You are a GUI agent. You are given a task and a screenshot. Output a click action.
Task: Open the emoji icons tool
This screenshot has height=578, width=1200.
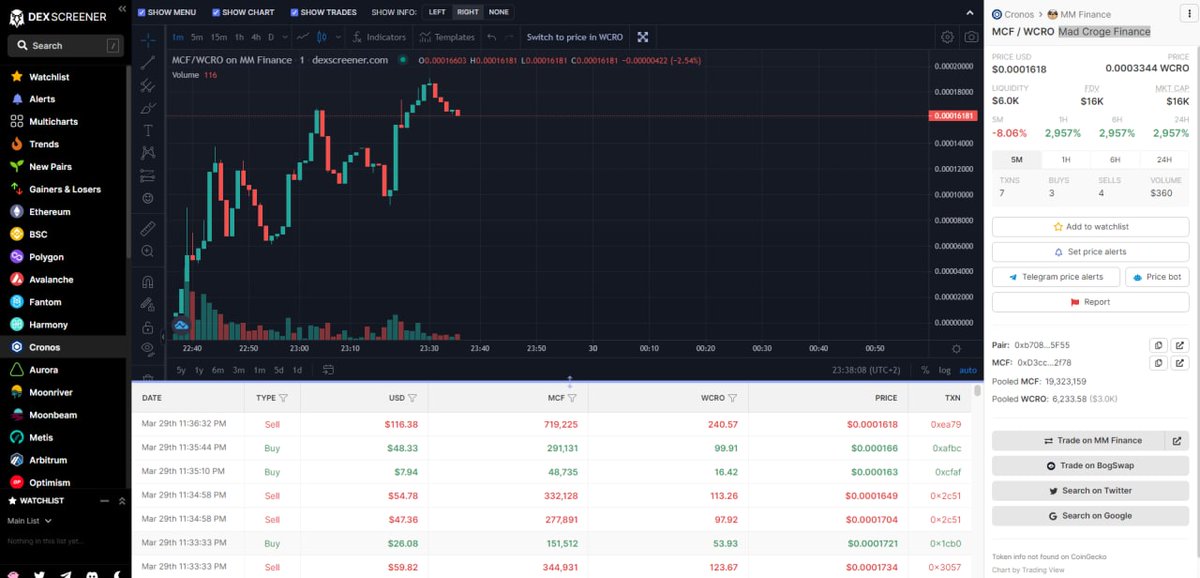click(x=148, y=198)
